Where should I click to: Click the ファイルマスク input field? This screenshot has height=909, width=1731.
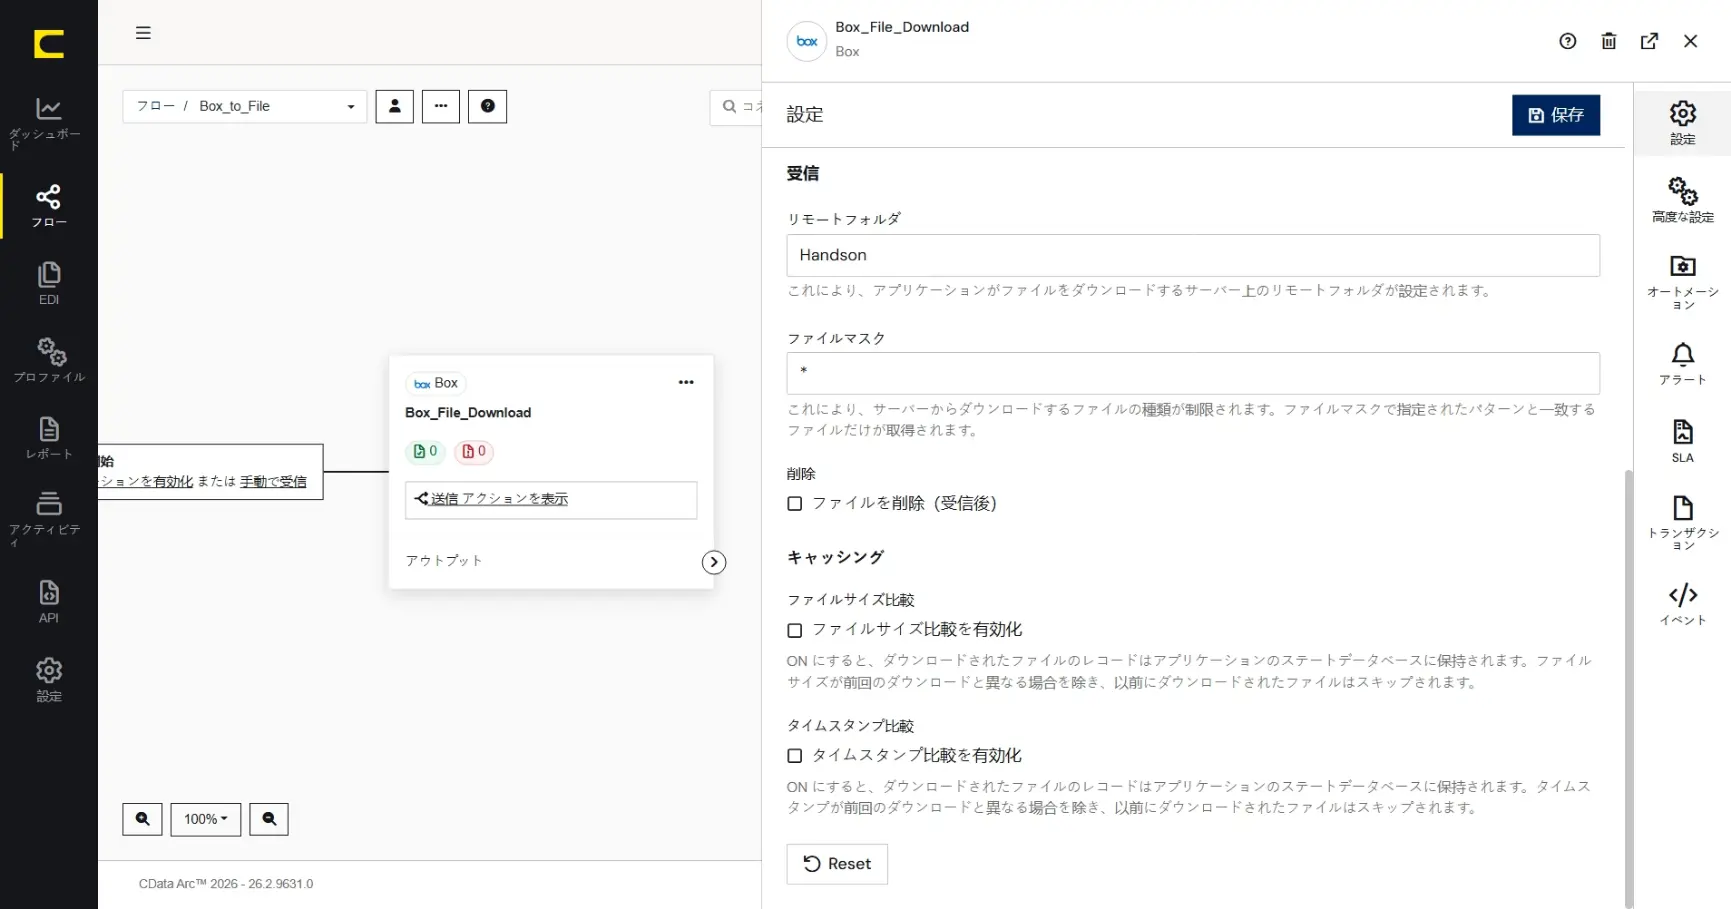point(1193,373)
